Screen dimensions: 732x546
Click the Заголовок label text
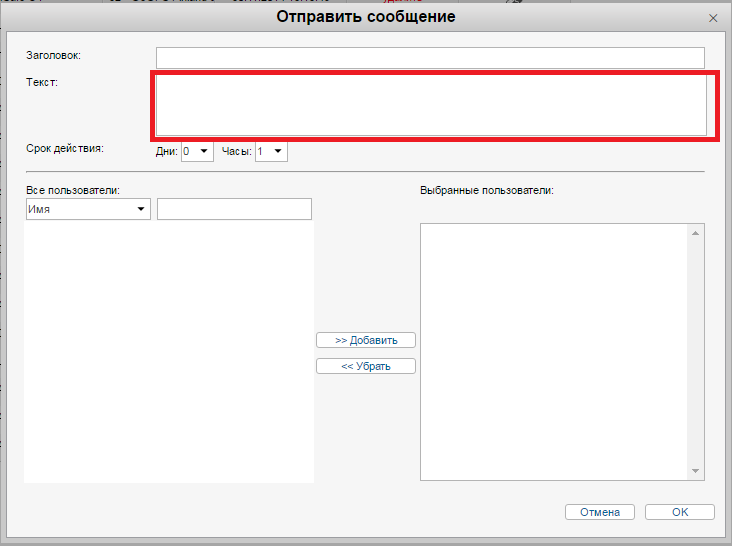coord(54,56)
